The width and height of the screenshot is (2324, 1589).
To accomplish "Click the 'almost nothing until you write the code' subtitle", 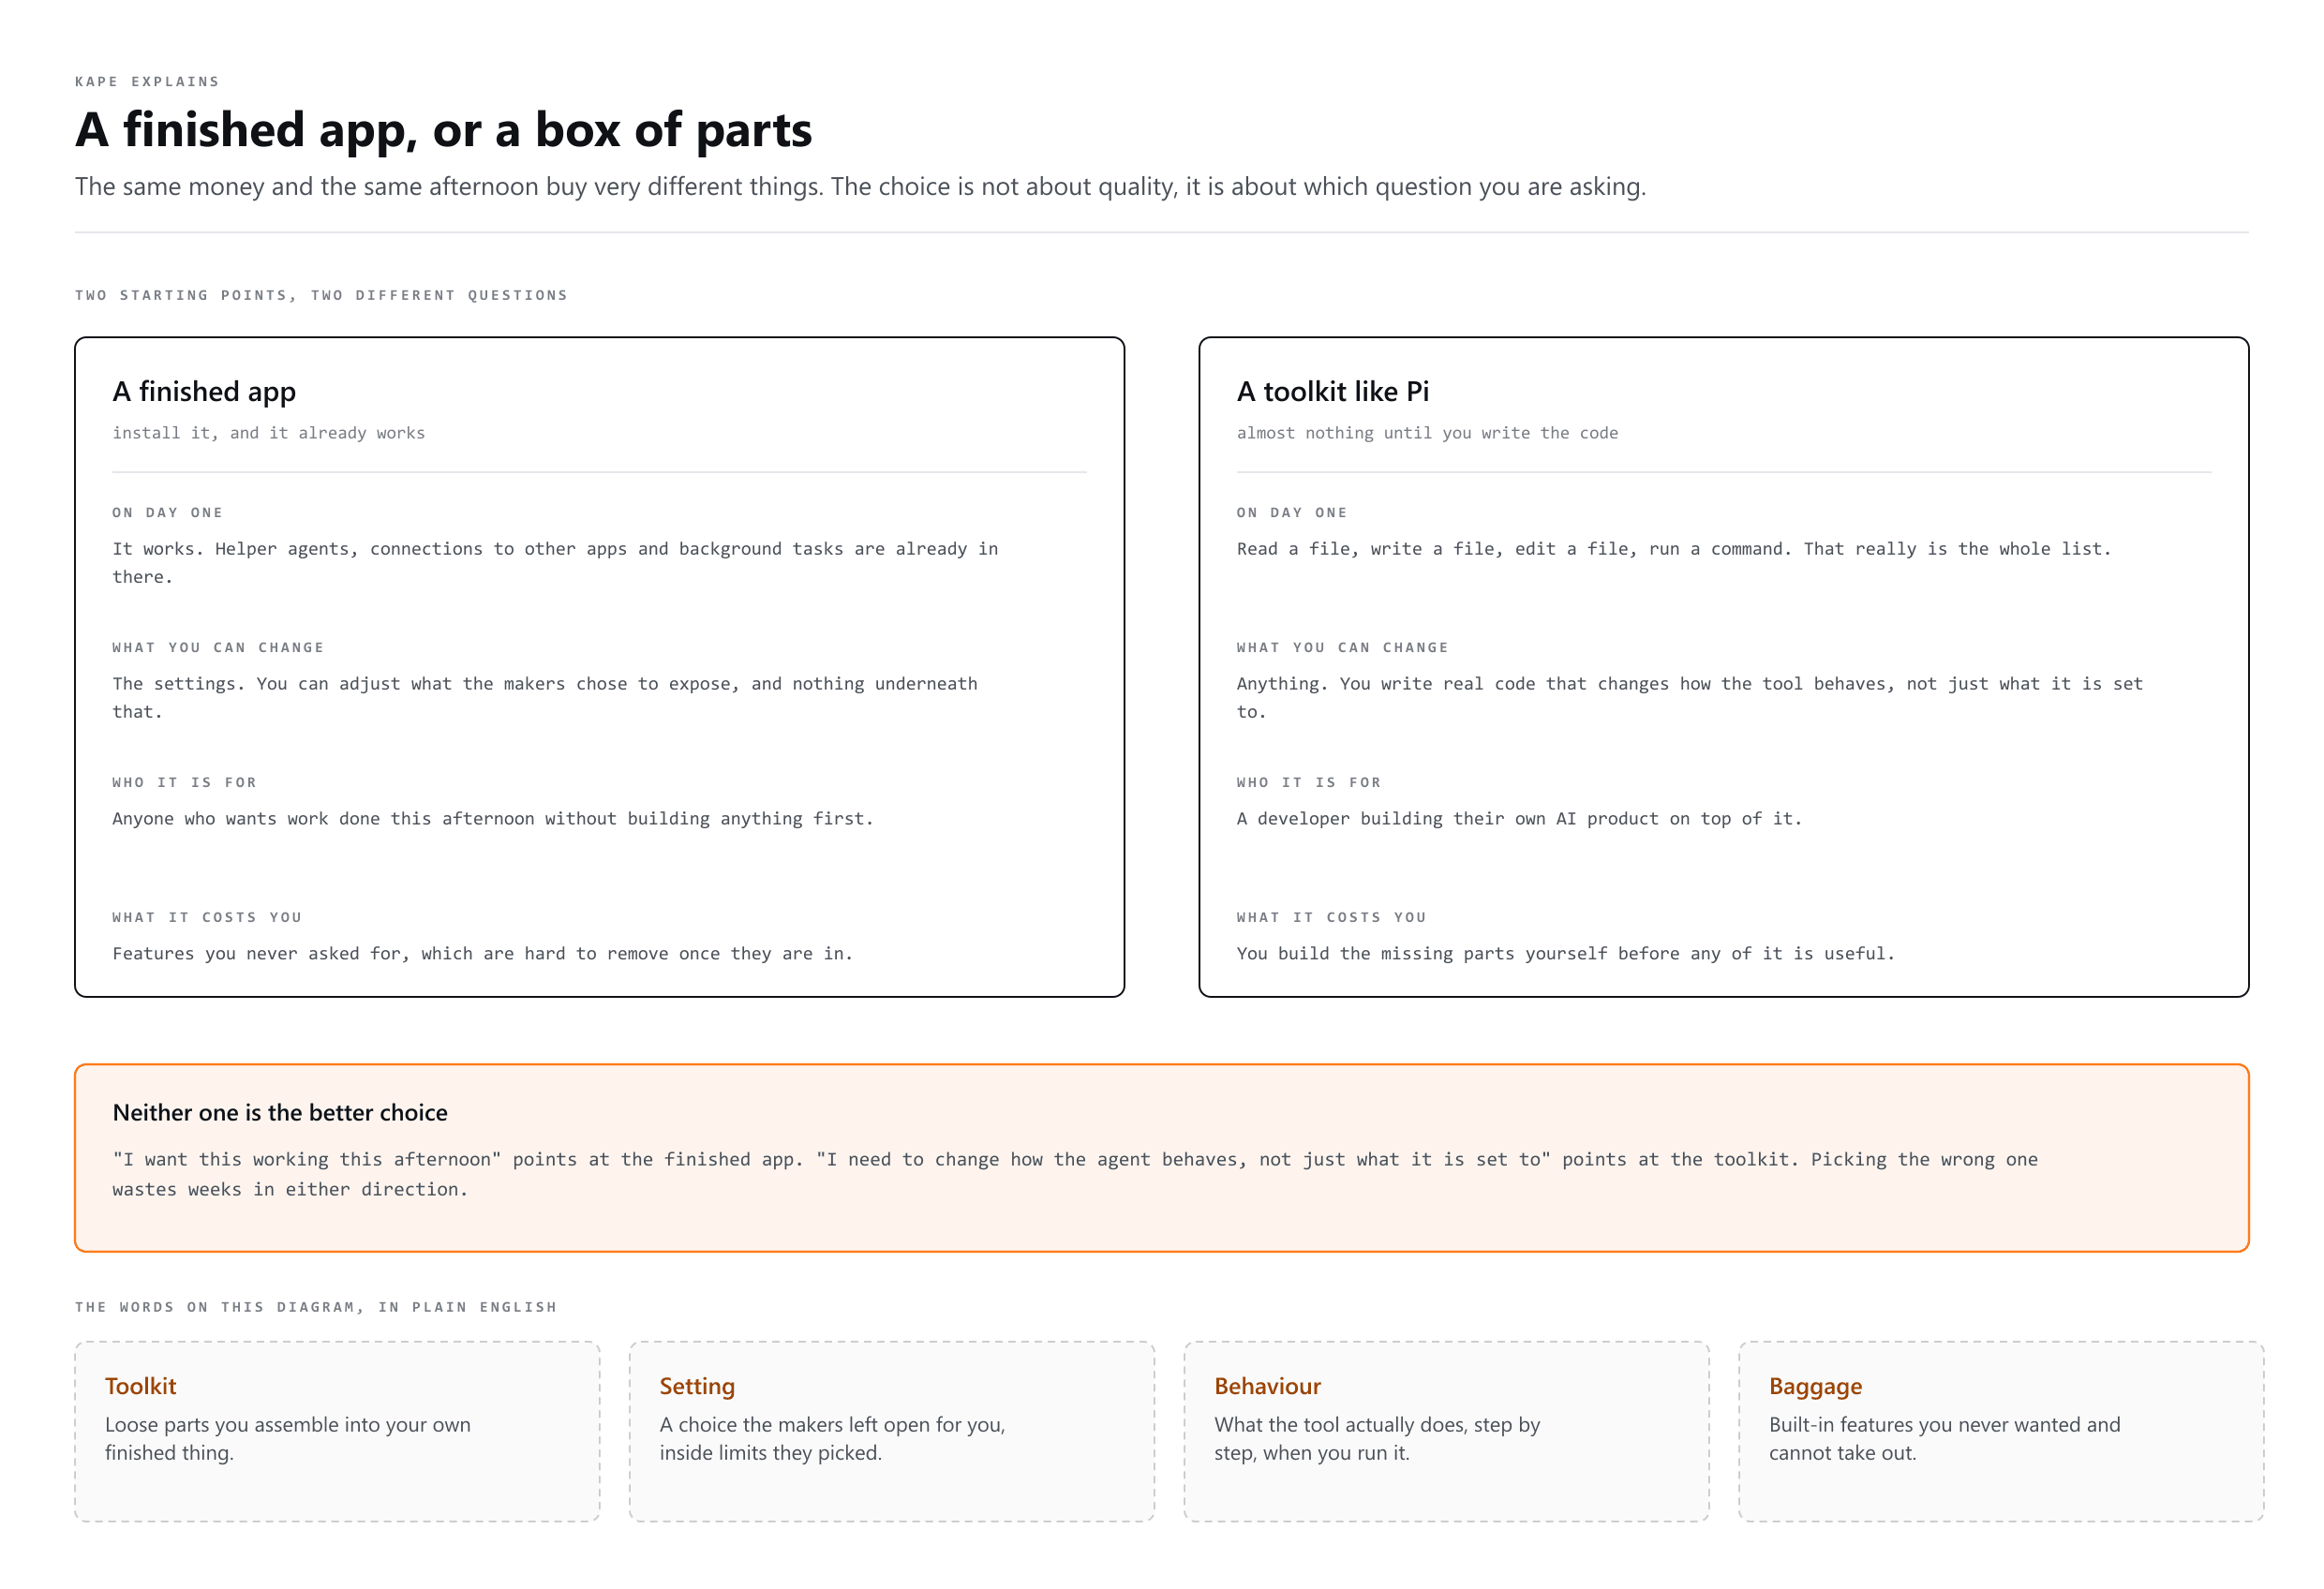I will (x=1427, y=433).
